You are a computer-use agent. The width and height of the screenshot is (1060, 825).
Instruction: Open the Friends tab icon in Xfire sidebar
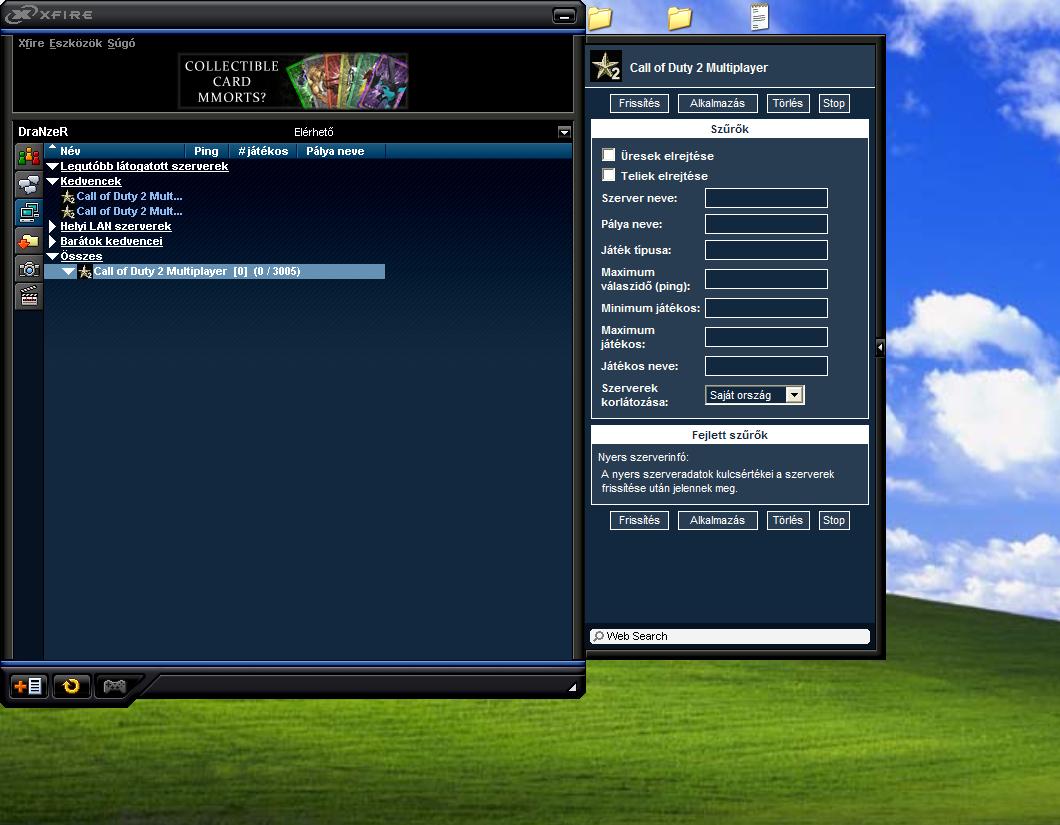[28, 156]
